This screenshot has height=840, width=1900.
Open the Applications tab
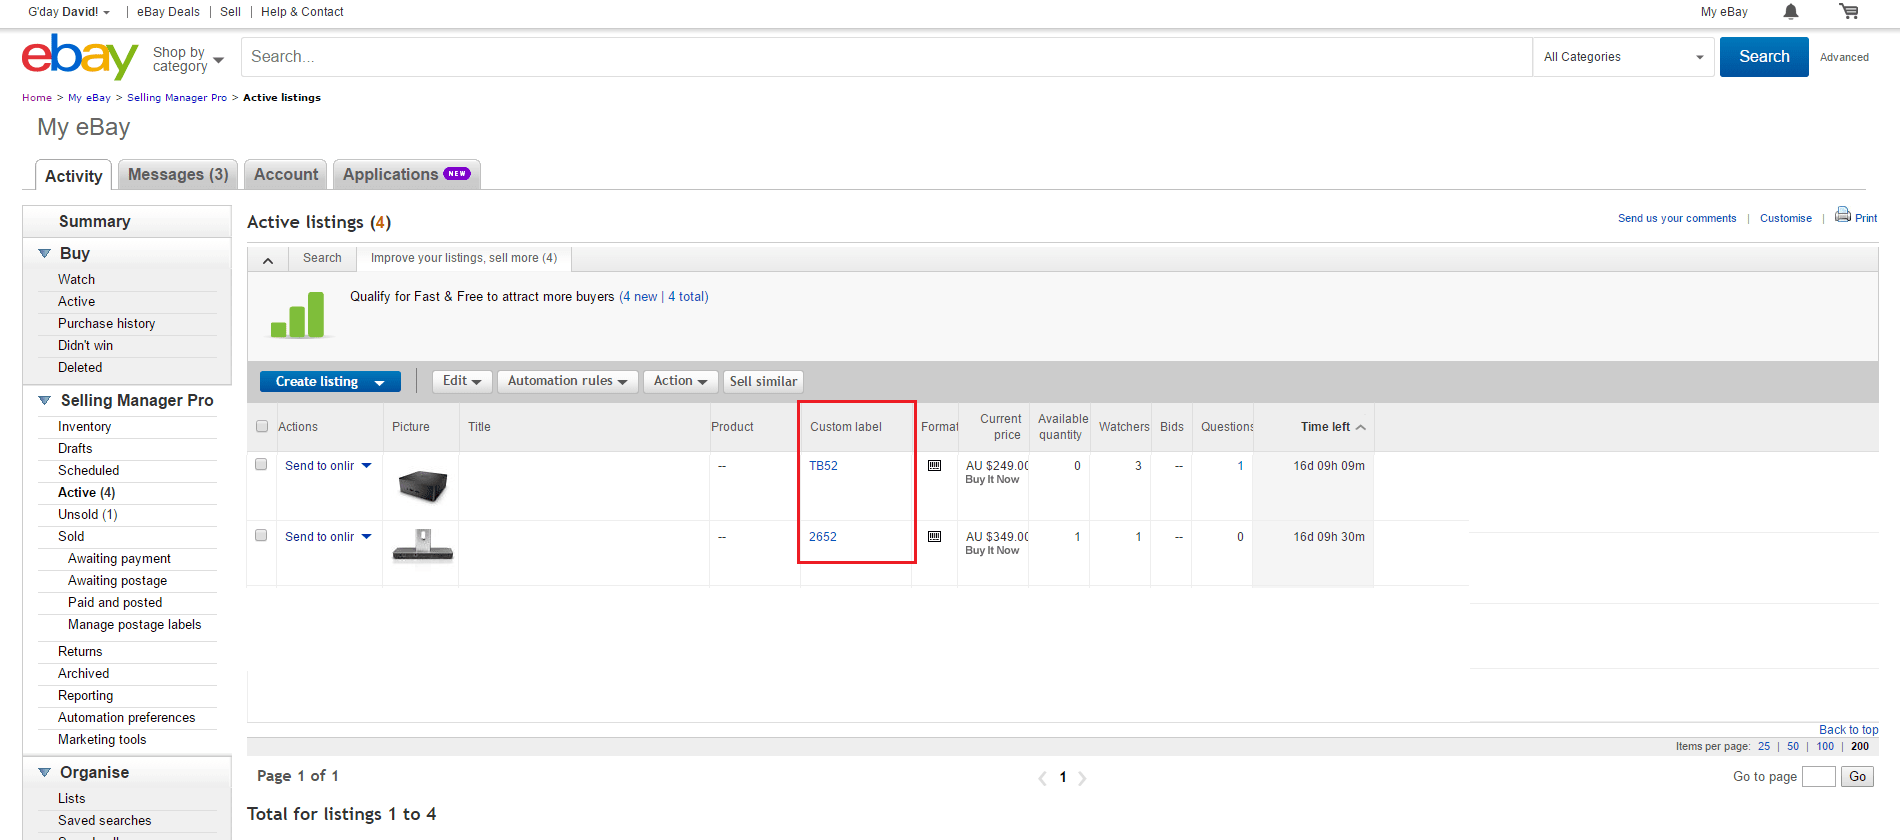click(406, 174)
